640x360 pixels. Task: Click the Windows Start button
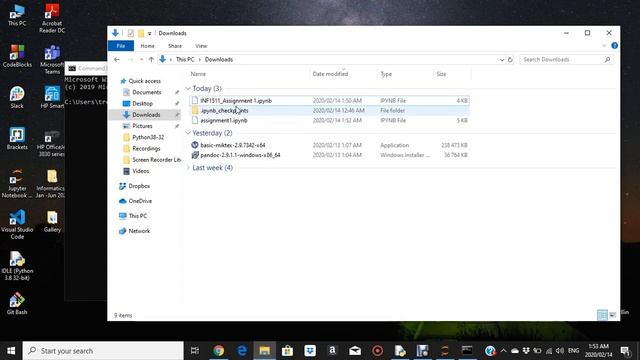(x=11, y=351)
